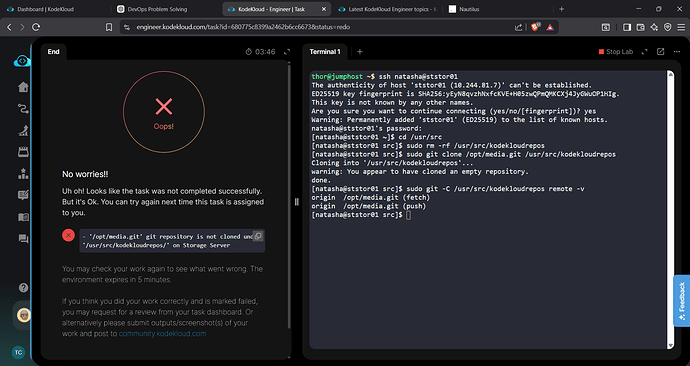Click the task panel vertical scrollbar

pos(289,196)
